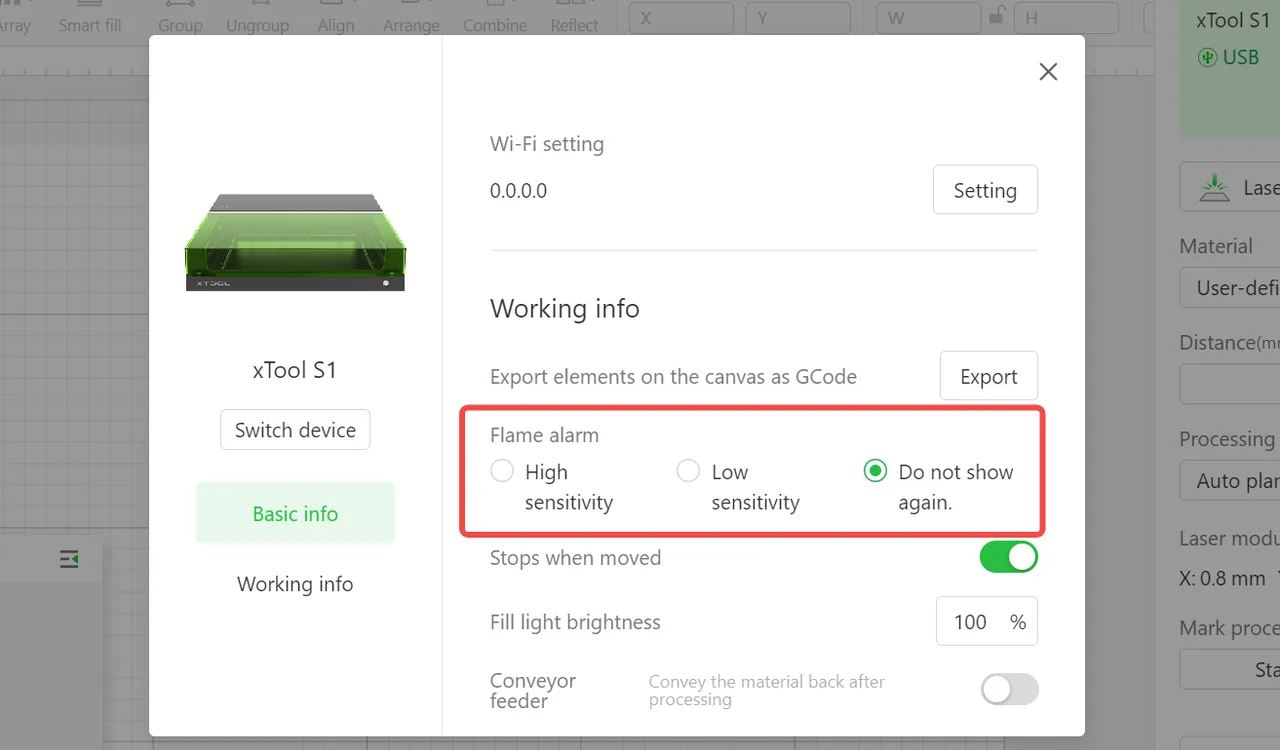Click the USB connection status icon
This screenshot has height=750, width=1280.
(x=1207, y=57)
